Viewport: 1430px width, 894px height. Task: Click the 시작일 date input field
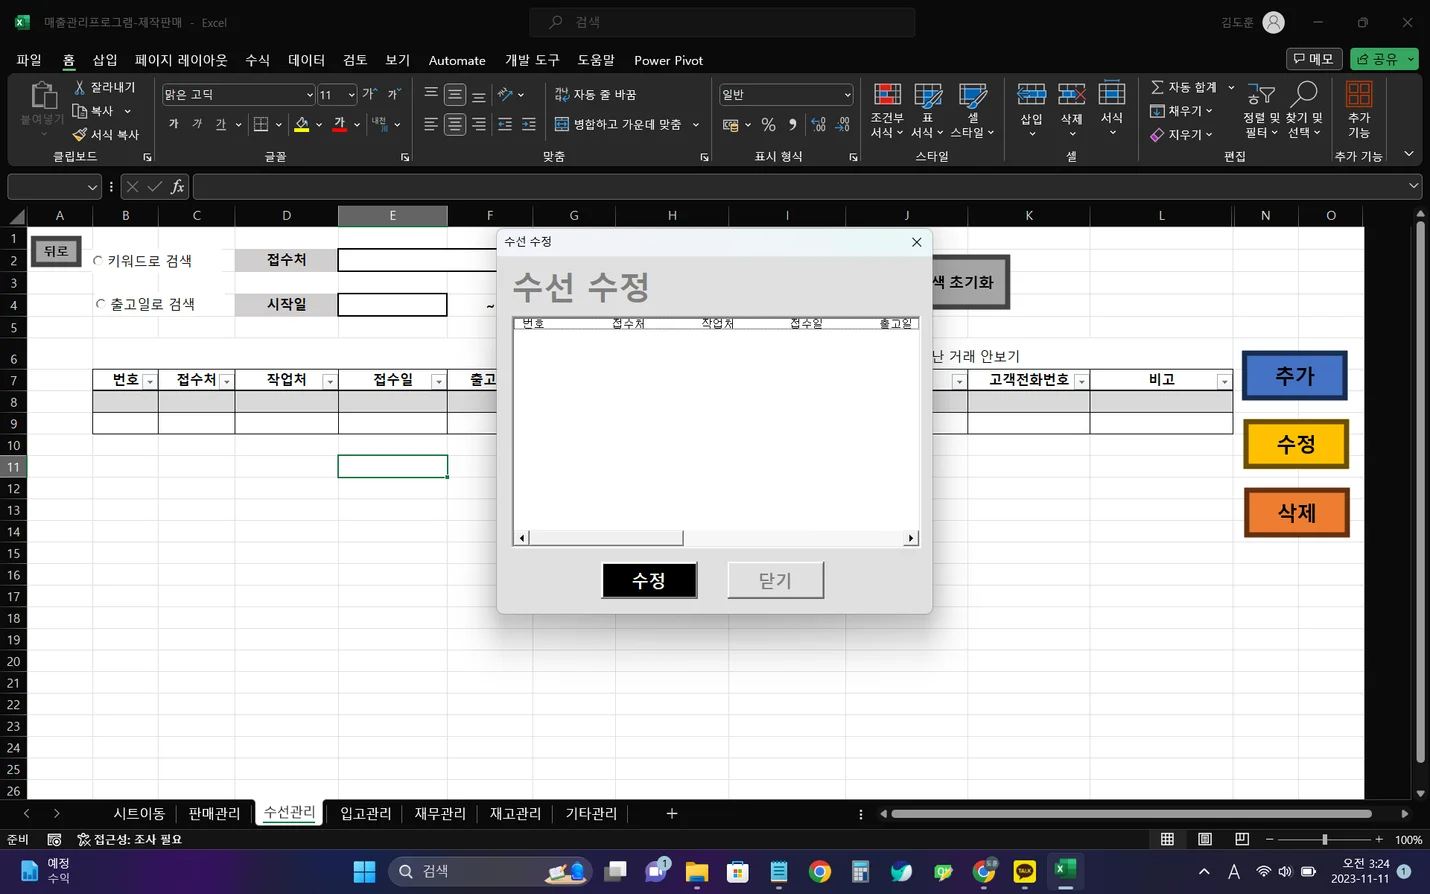(392, 304)
